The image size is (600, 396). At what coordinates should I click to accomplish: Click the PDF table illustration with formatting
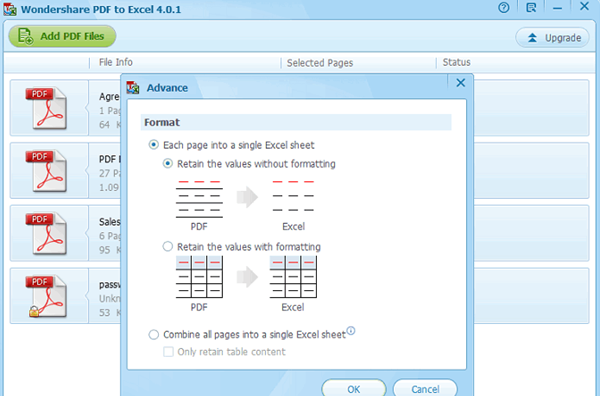coord(199,277)
